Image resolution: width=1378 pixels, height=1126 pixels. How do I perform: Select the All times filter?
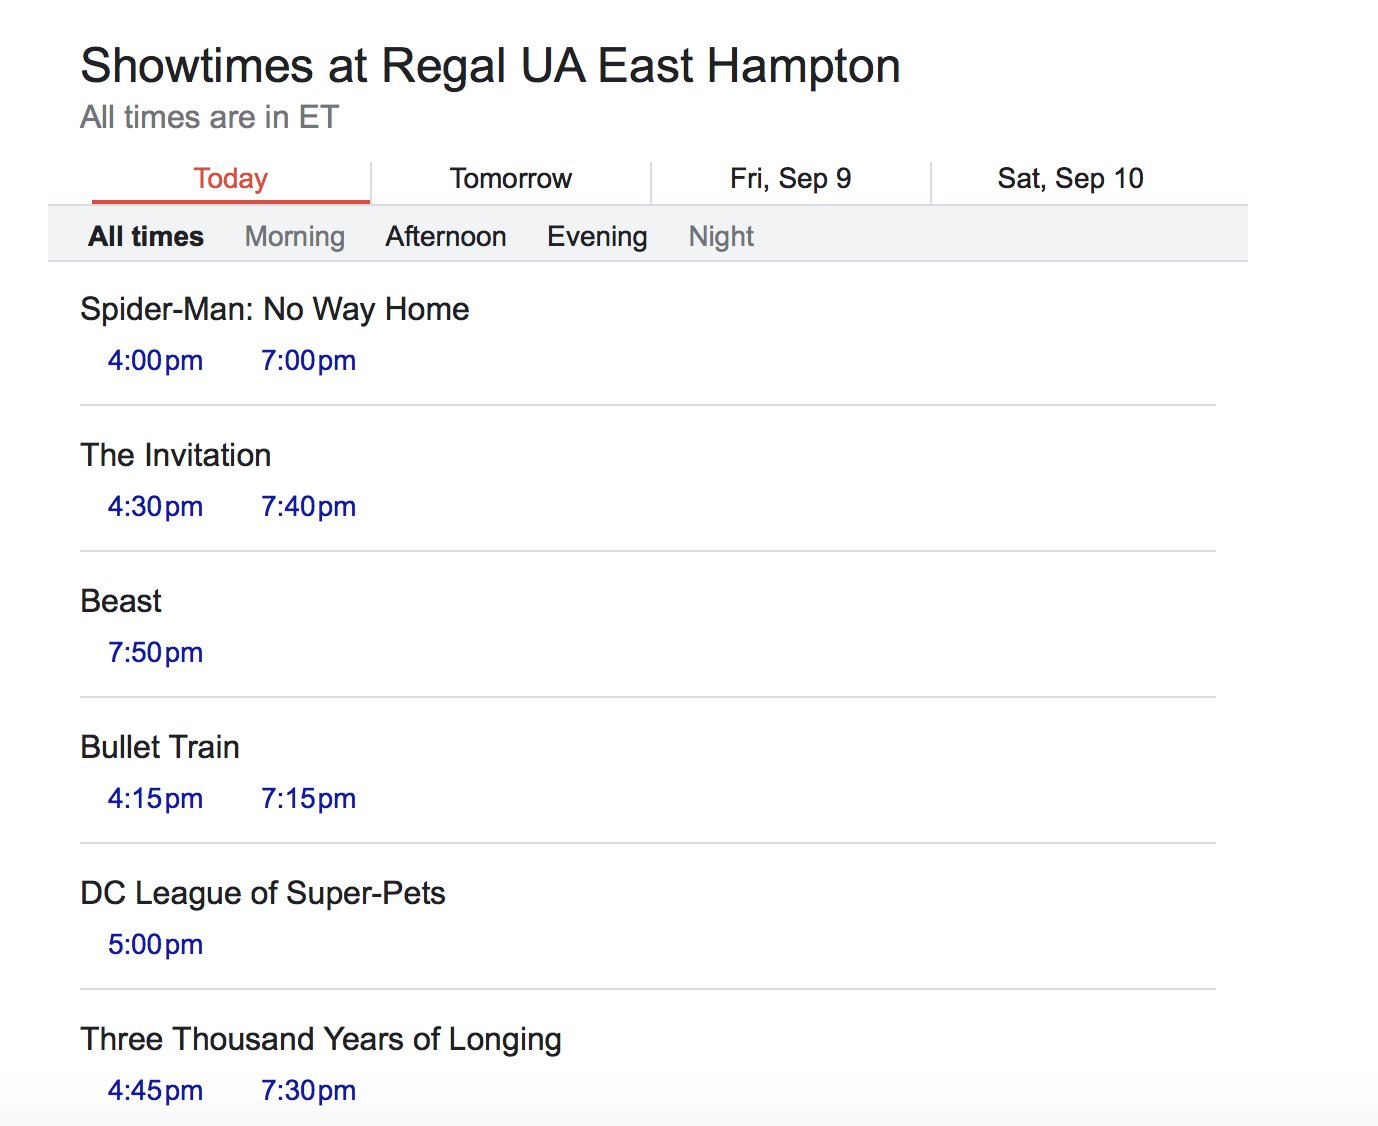pyautogui.click(x=146, y=237)
